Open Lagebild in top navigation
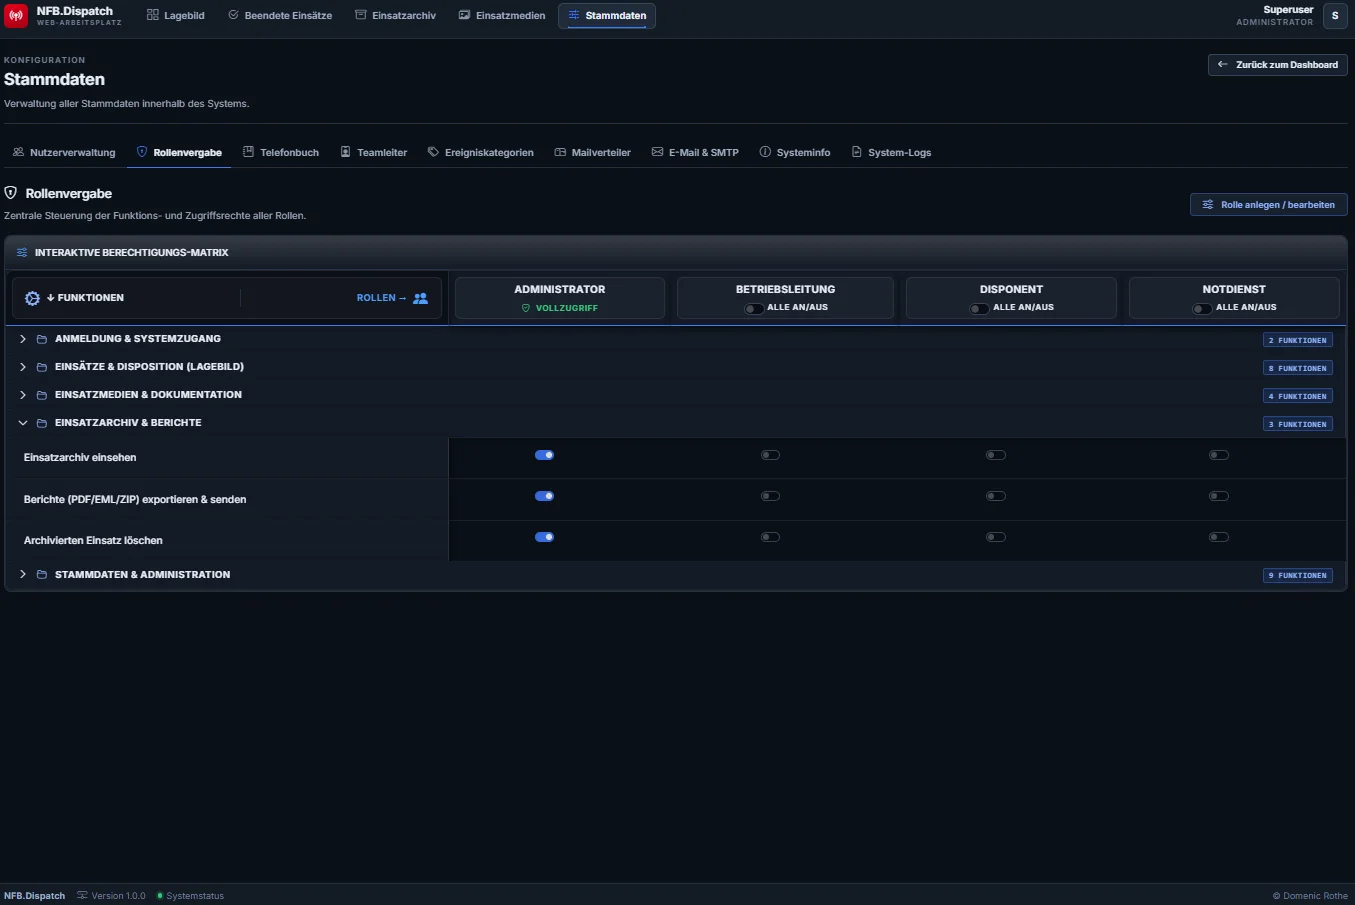This screenshot has height=905, width=1355. tap(176, 16)
